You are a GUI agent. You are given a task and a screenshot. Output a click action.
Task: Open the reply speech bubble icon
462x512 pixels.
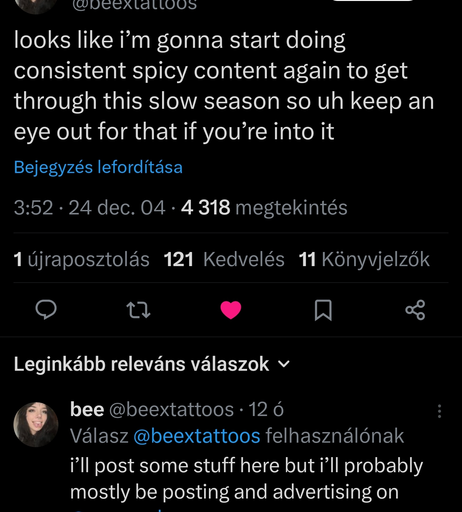(46, 310)
